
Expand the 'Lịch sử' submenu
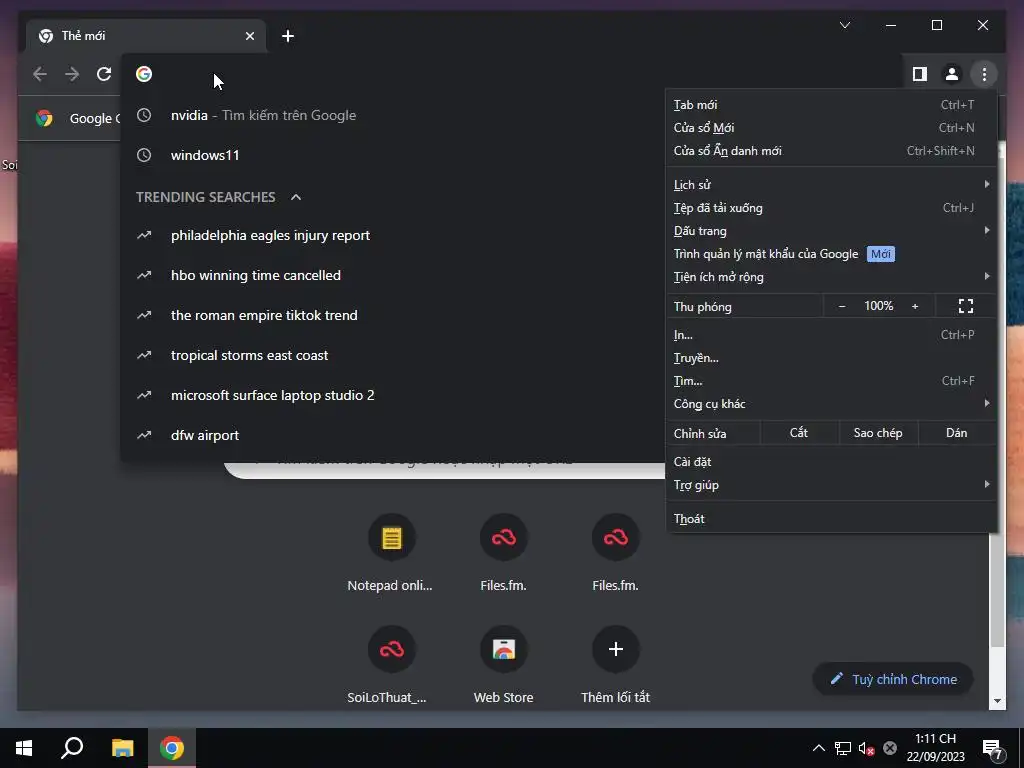coord(831,185)
